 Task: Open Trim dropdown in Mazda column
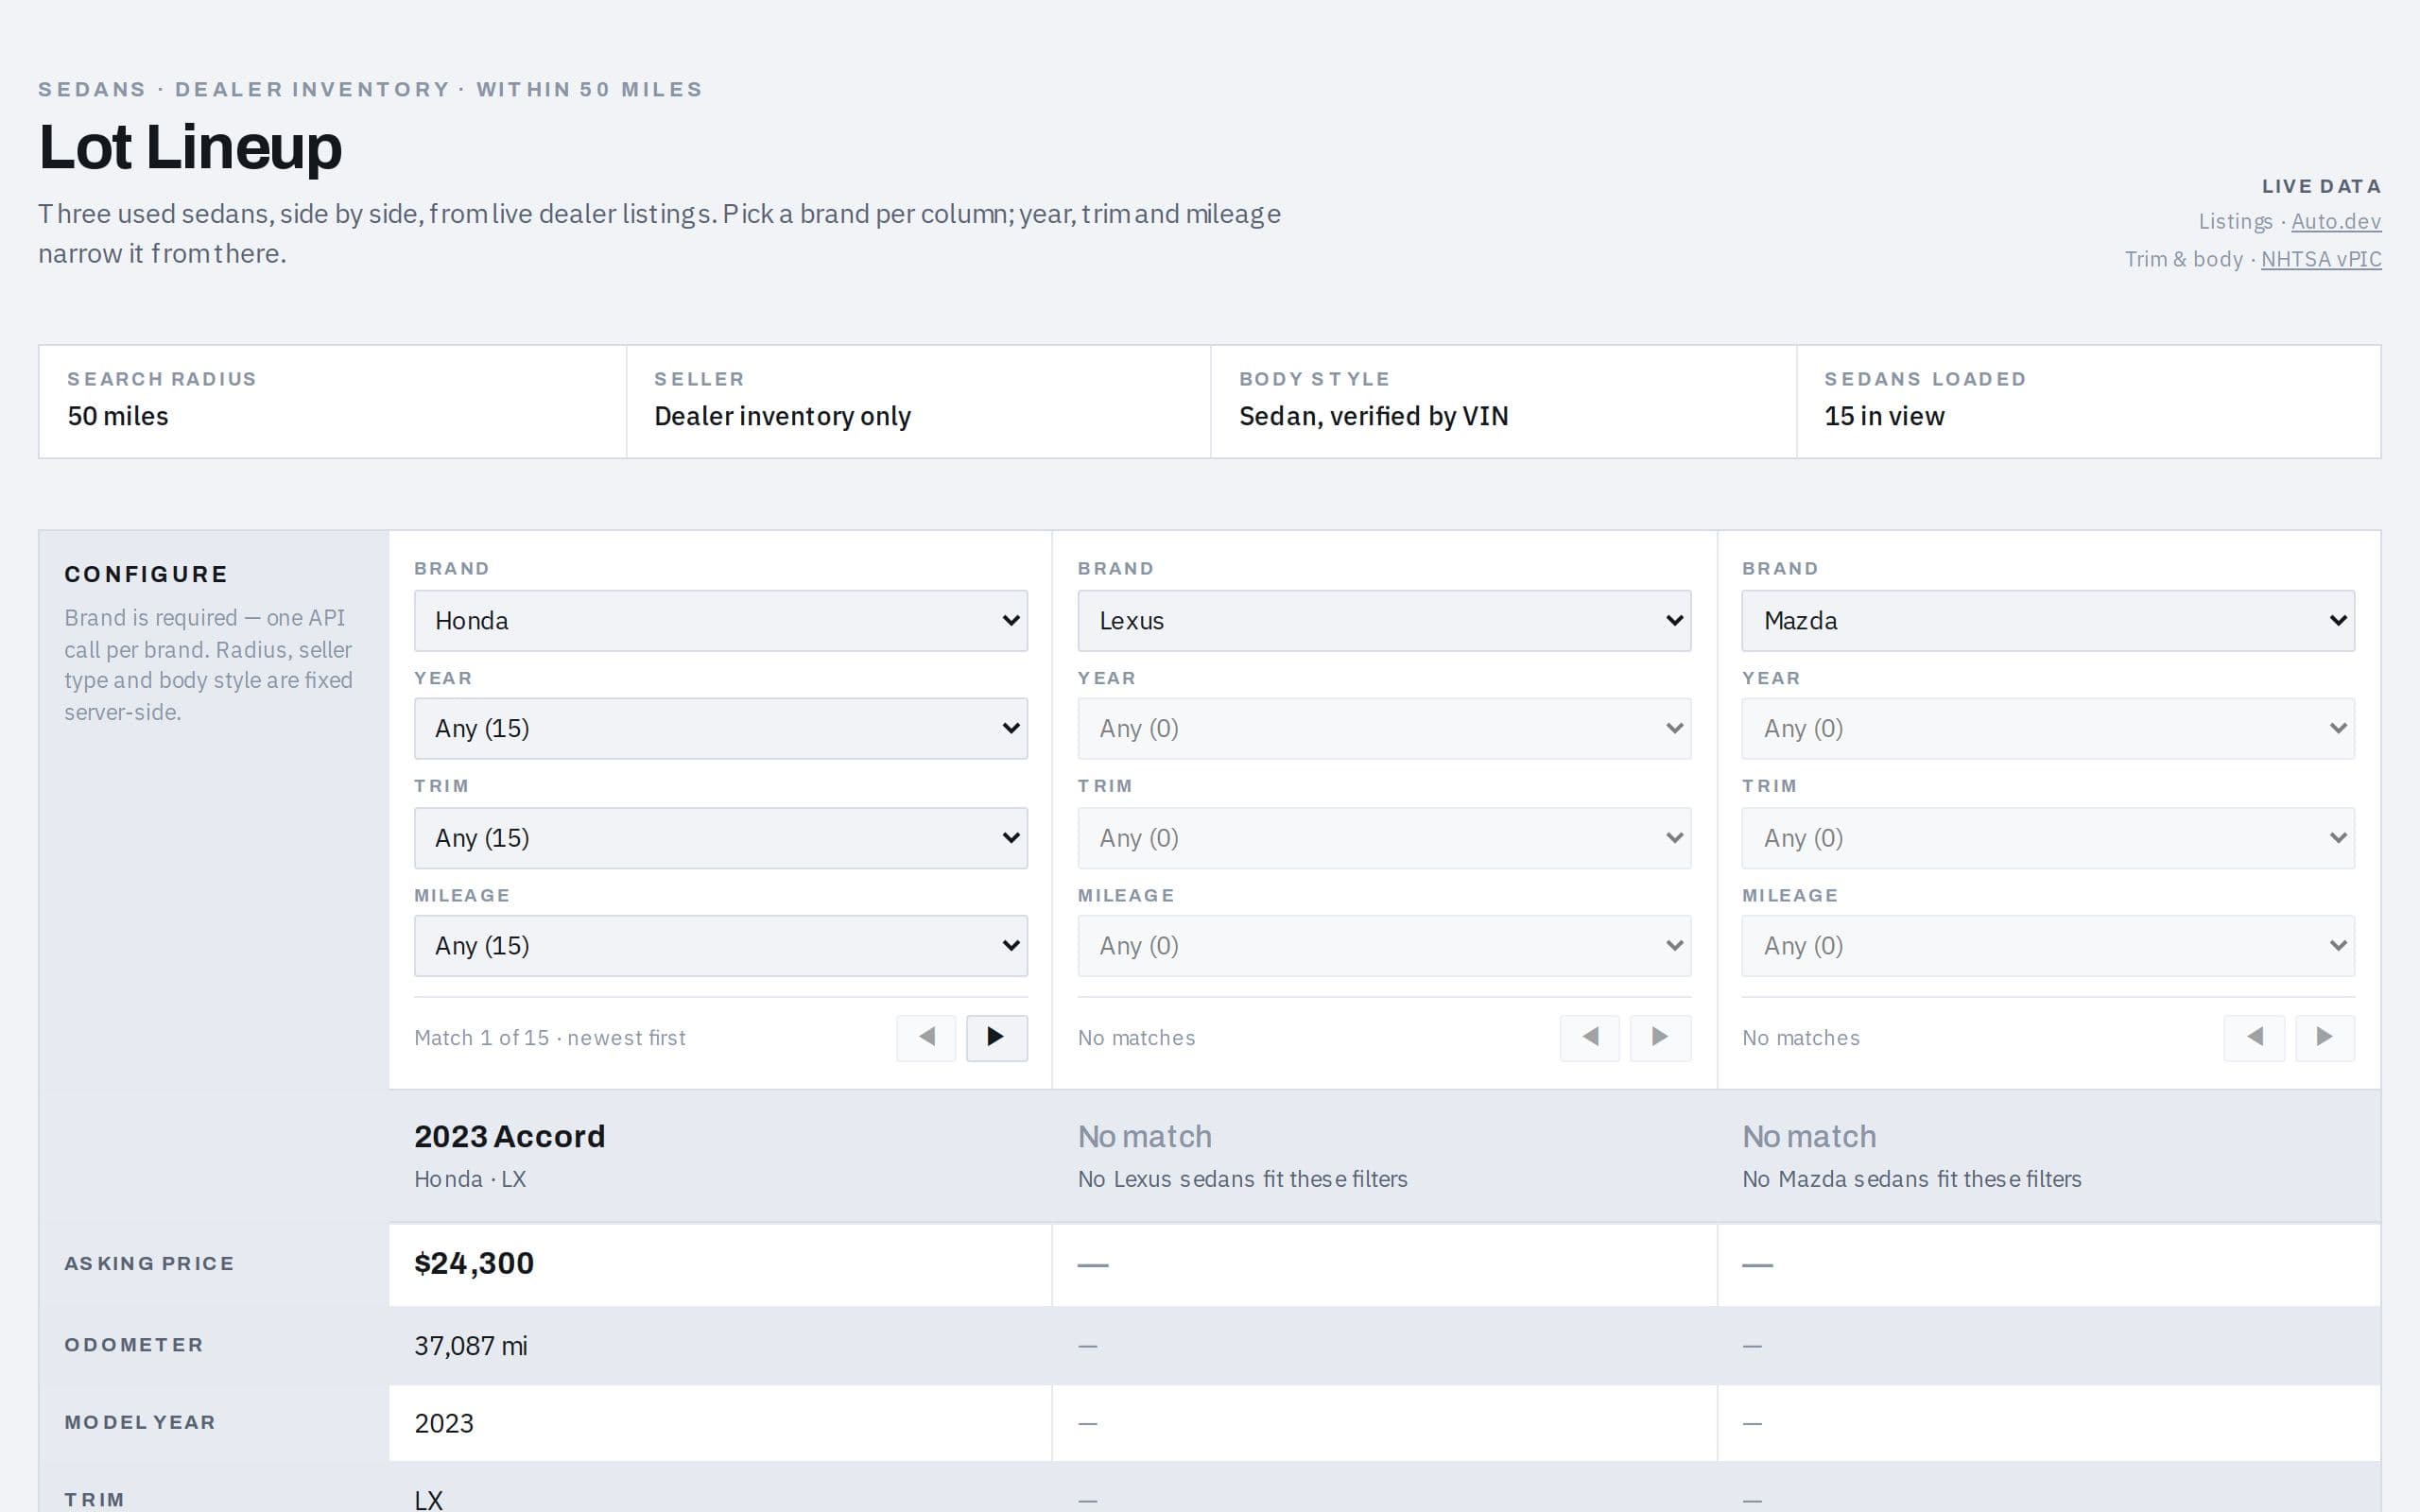[2048, 838]
